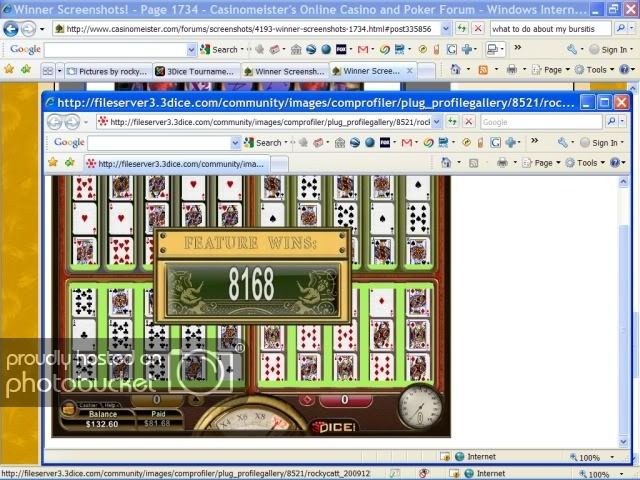
Task: Click Sign In on outer Google toolbar
Action: click(611, 49)
